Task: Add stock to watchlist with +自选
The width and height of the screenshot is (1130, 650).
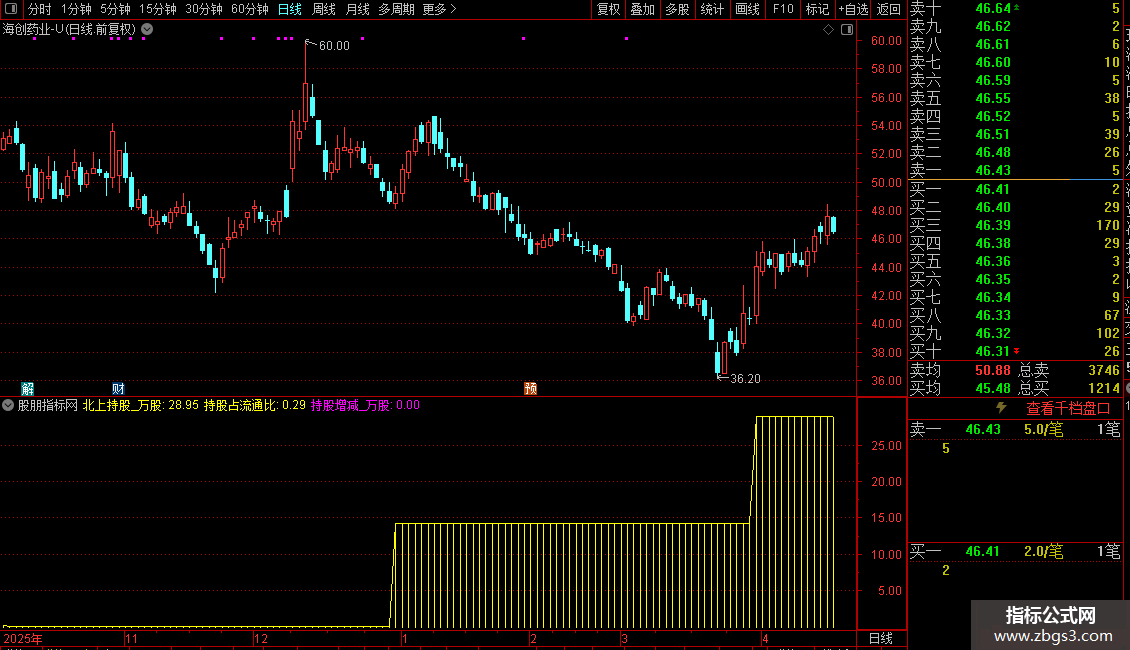Action: [853, 9]
